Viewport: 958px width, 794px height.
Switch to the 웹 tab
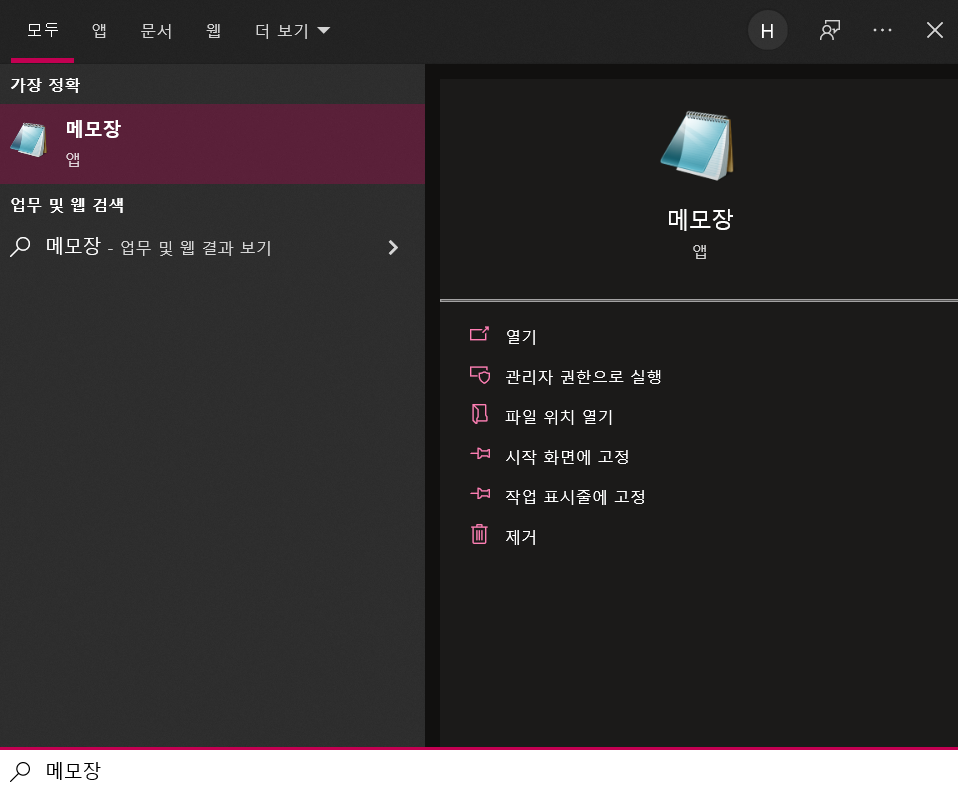point(213,30)
